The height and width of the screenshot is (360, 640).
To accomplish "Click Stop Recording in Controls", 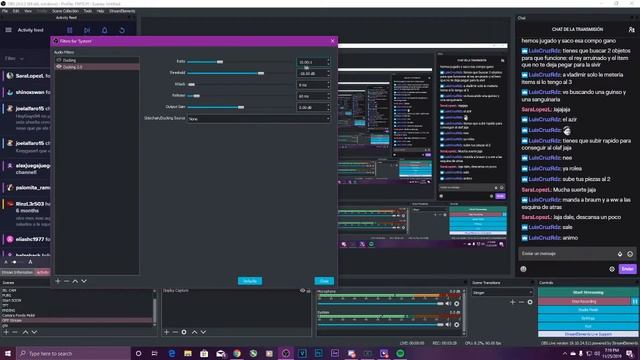I will point(584,301).
